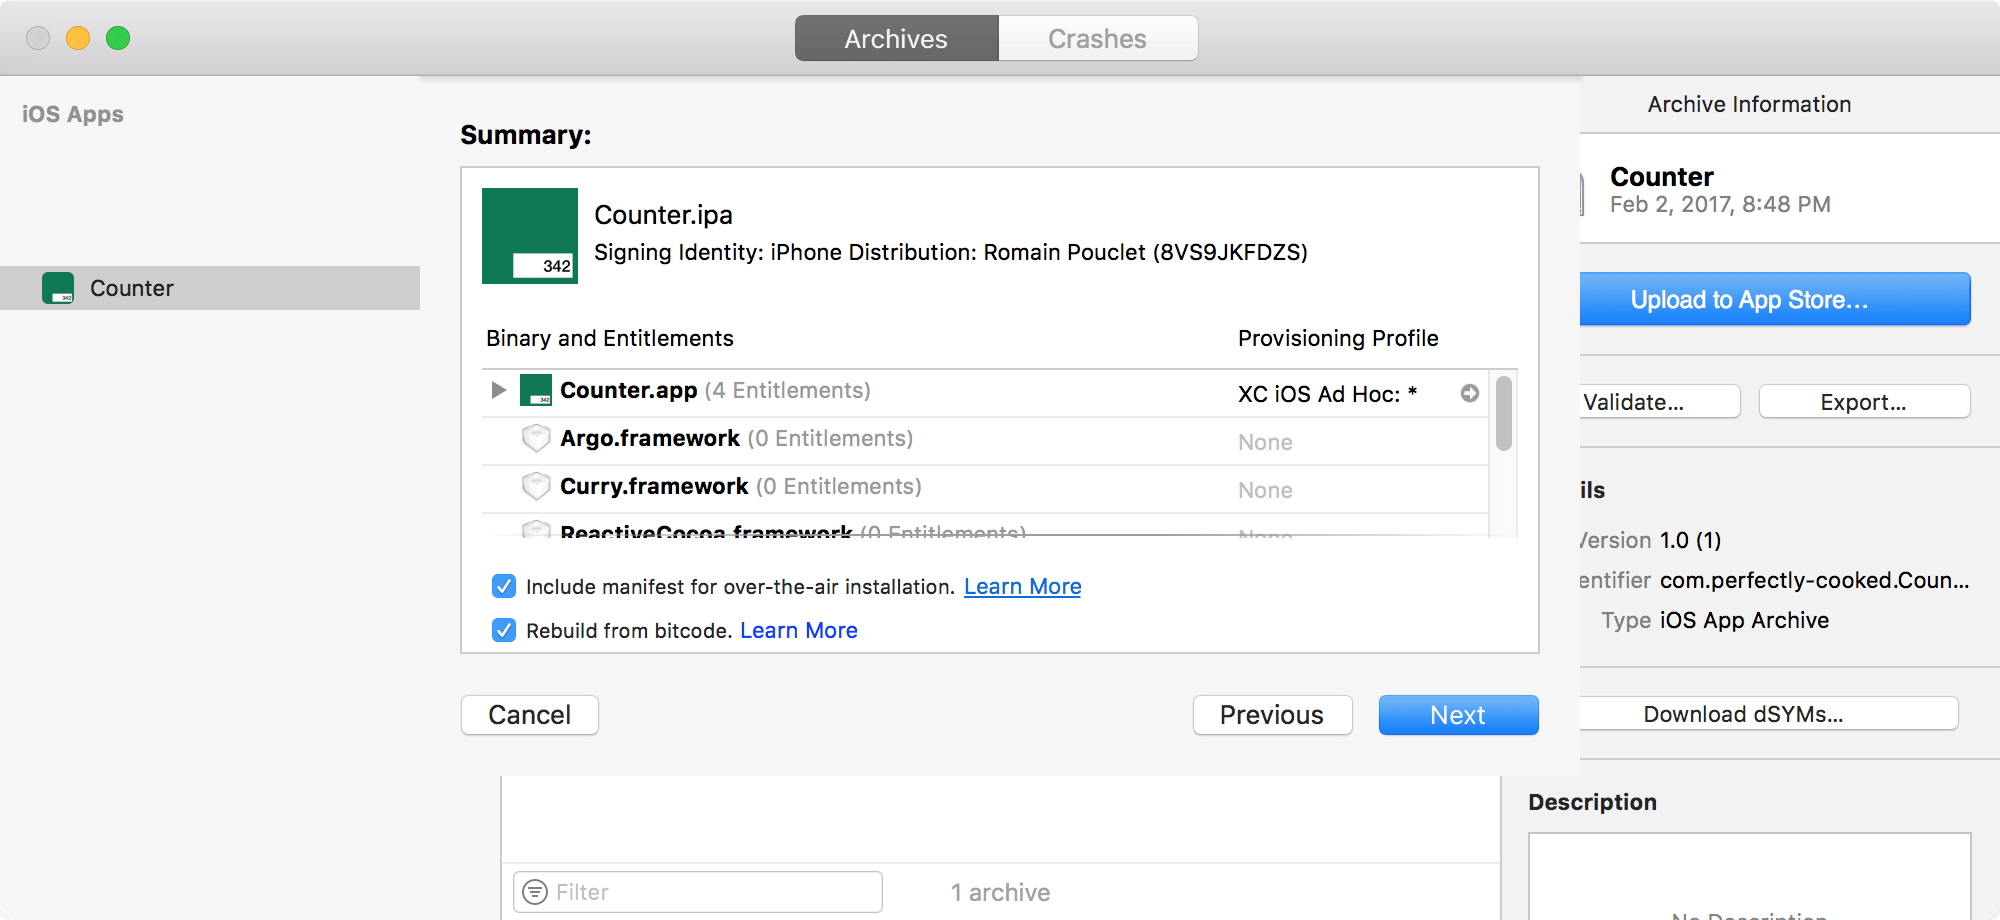Click the entitlements list scrollbar
Viewport: 2000px width, 920px height.
pos(1503,414)
